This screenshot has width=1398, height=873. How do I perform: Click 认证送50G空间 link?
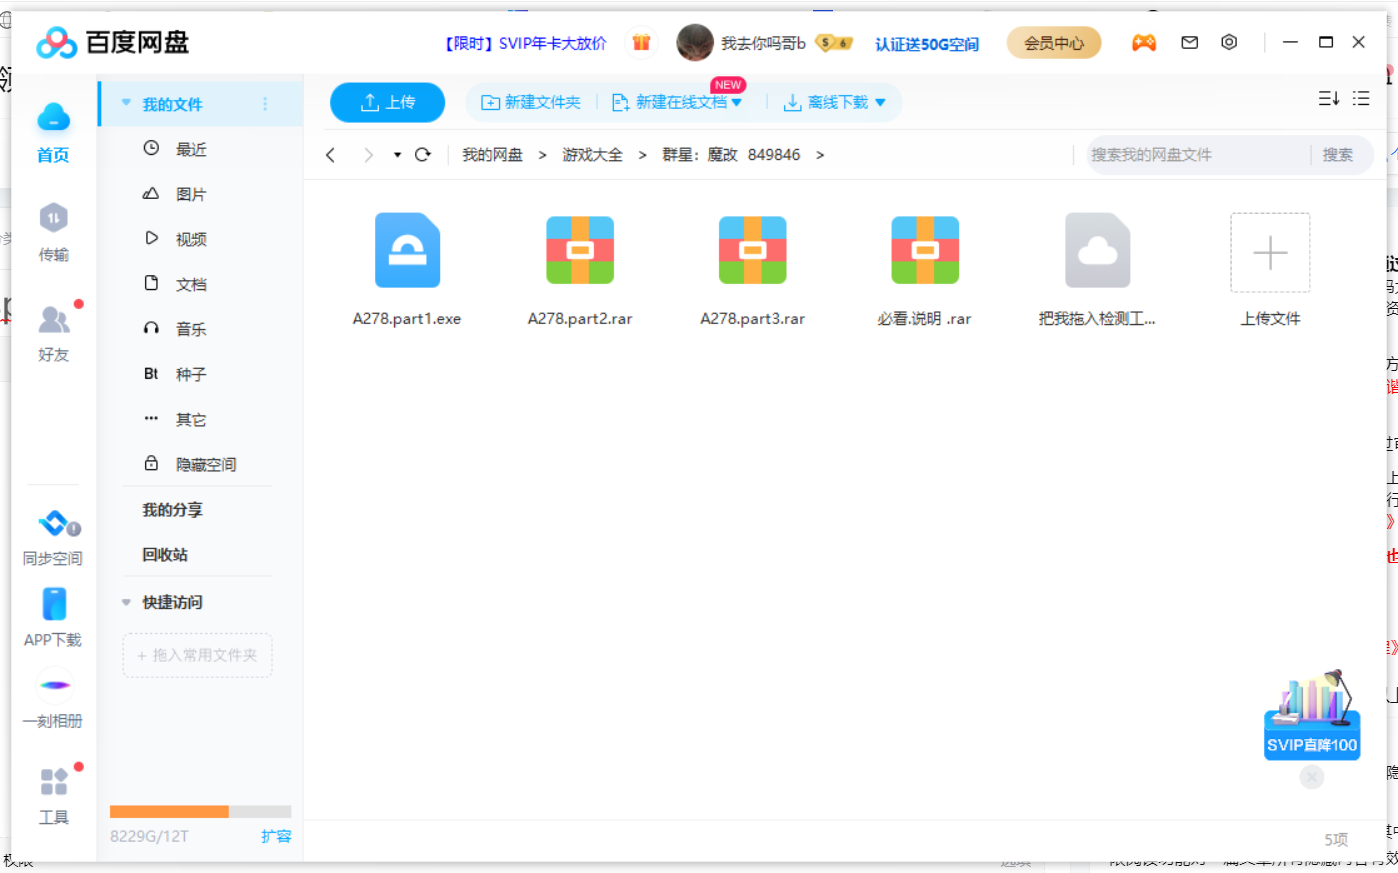[927, 44]
